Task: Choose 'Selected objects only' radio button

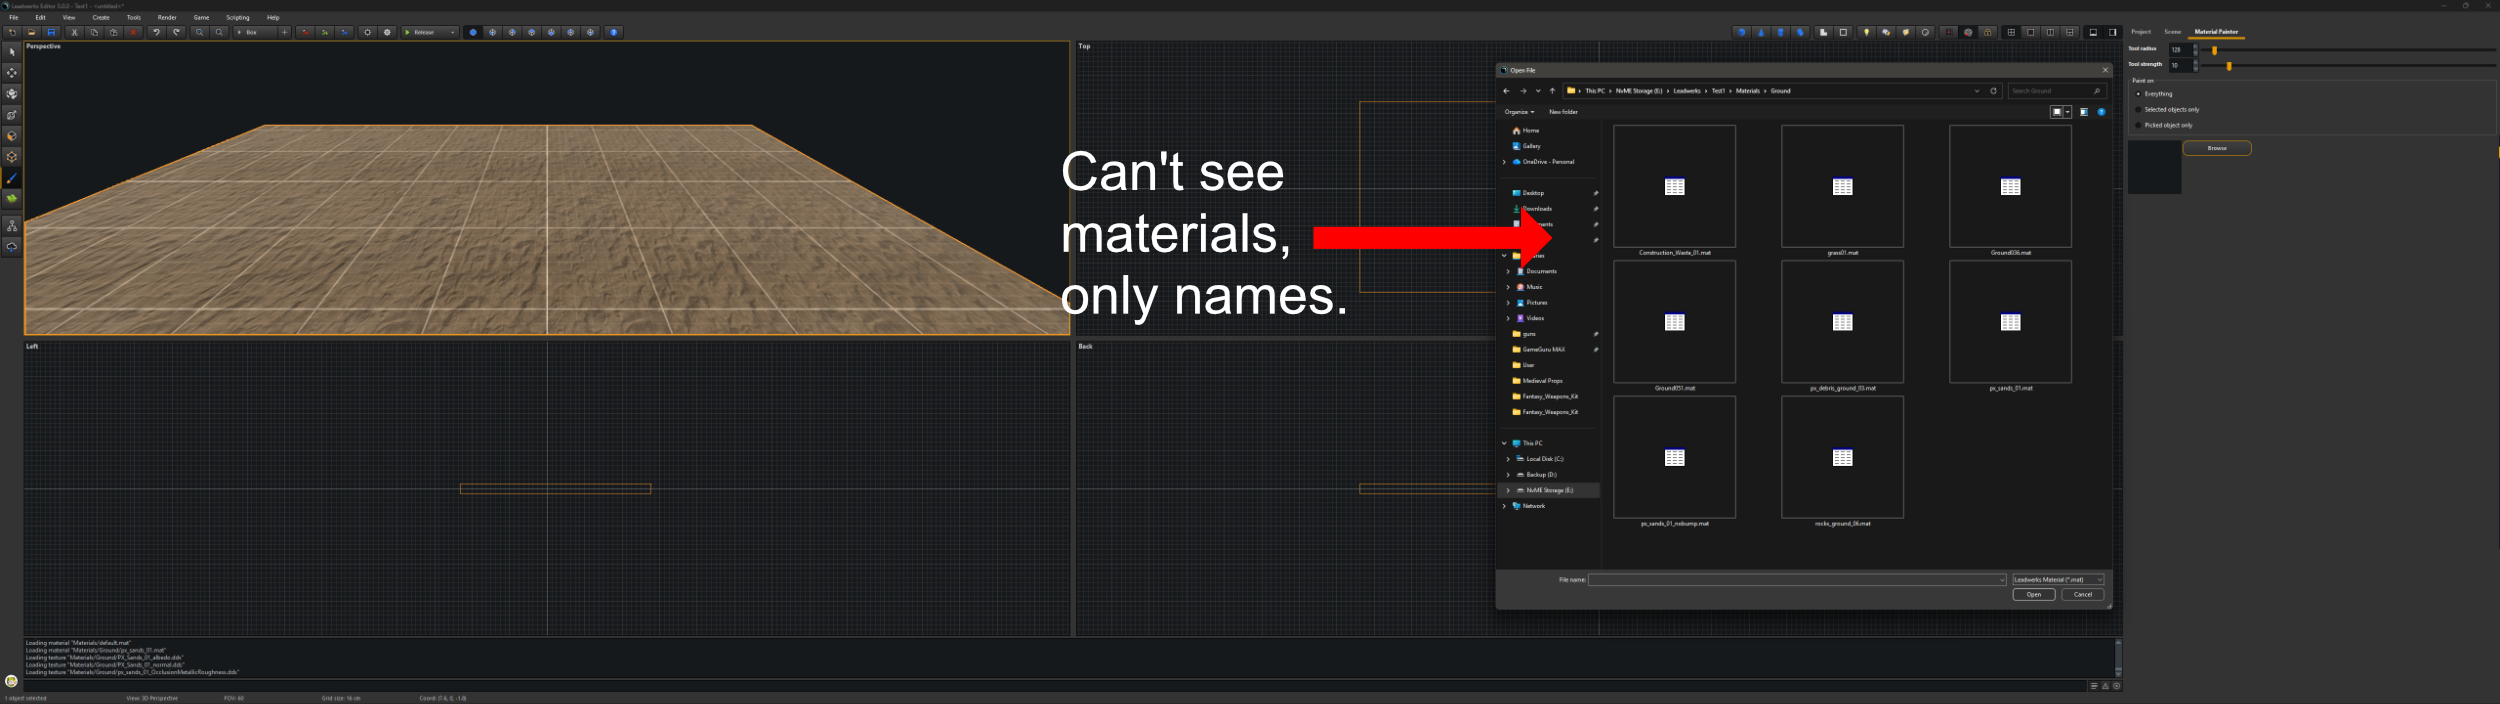Action: coord(2139,110)
